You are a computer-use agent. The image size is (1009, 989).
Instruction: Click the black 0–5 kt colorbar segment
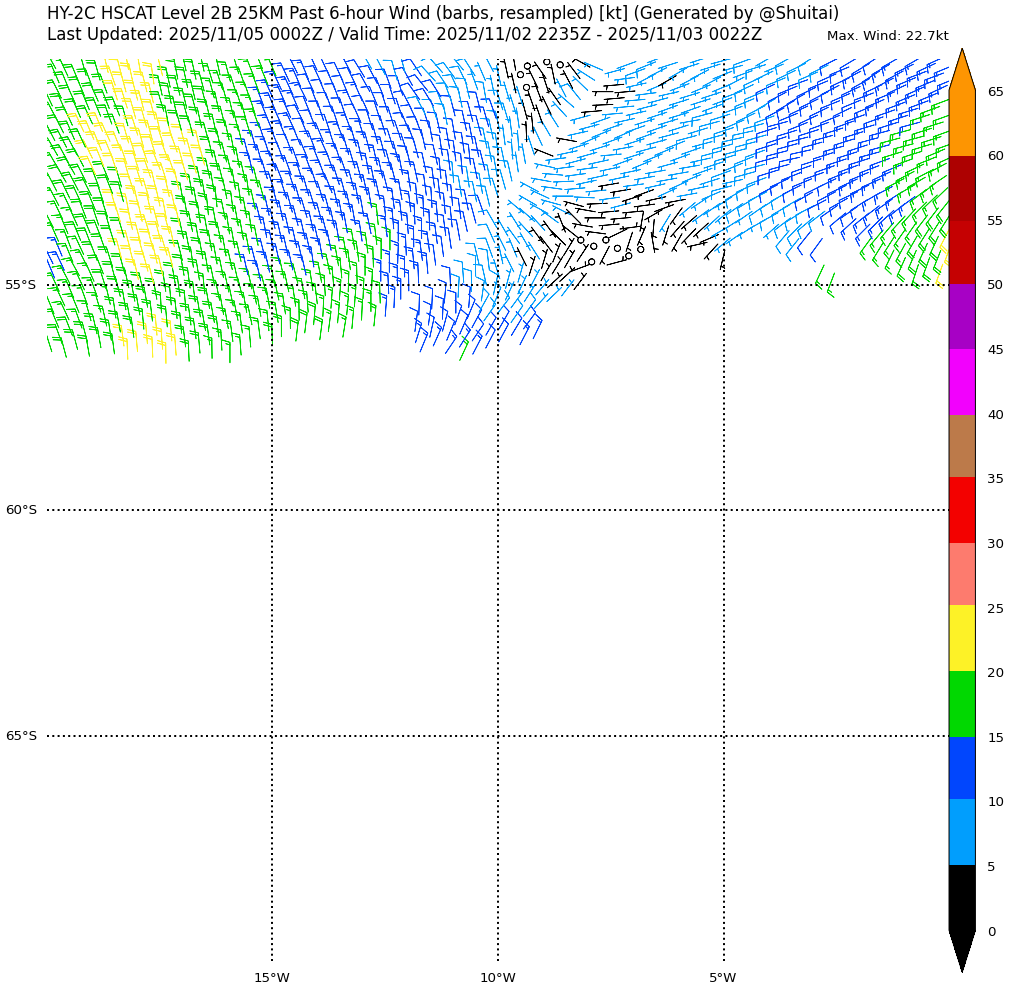(961, 898)
